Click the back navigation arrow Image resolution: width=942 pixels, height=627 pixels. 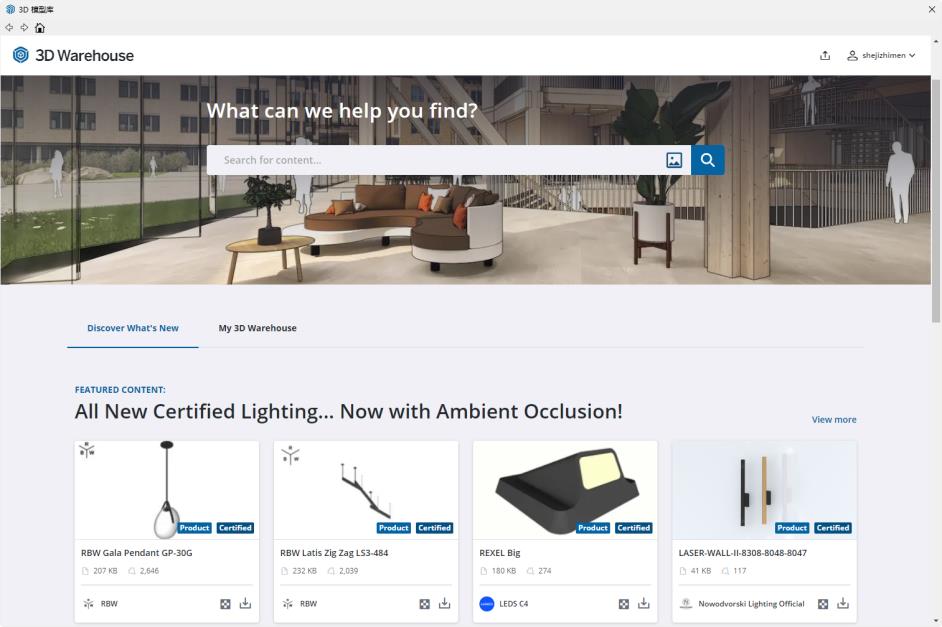9,28
